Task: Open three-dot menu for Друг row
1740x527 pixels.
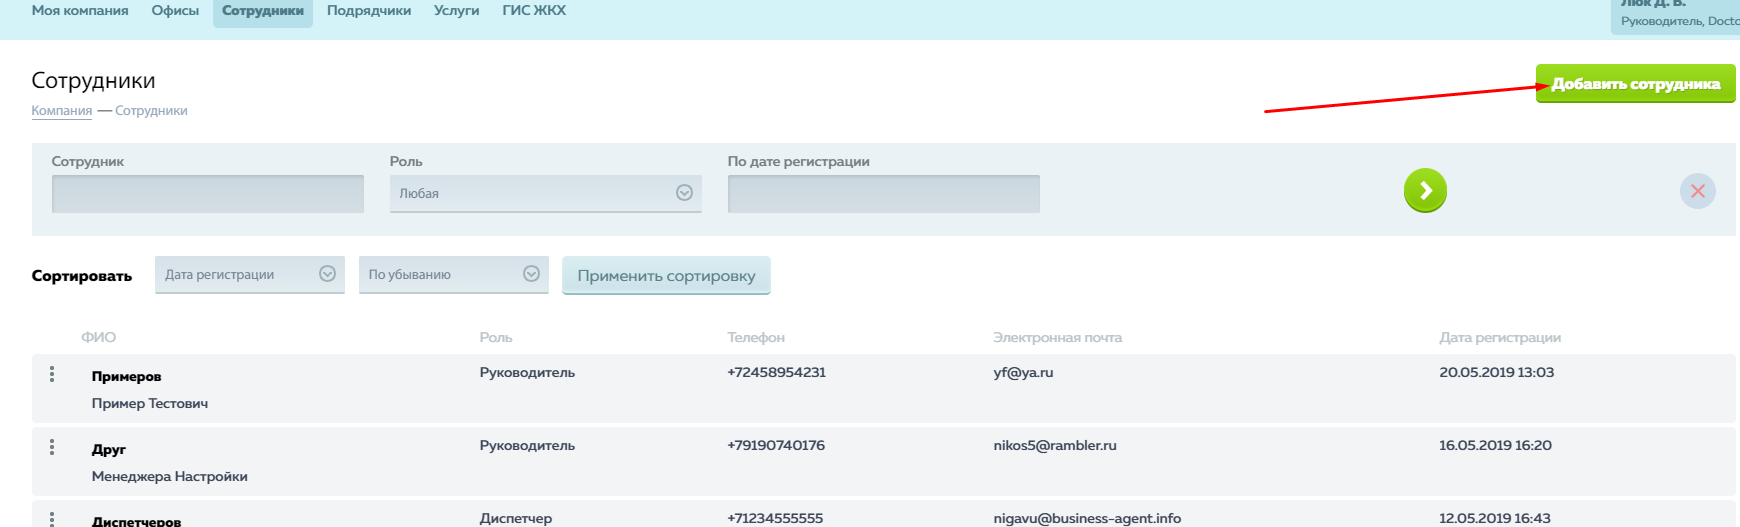Action: point(52,447)
